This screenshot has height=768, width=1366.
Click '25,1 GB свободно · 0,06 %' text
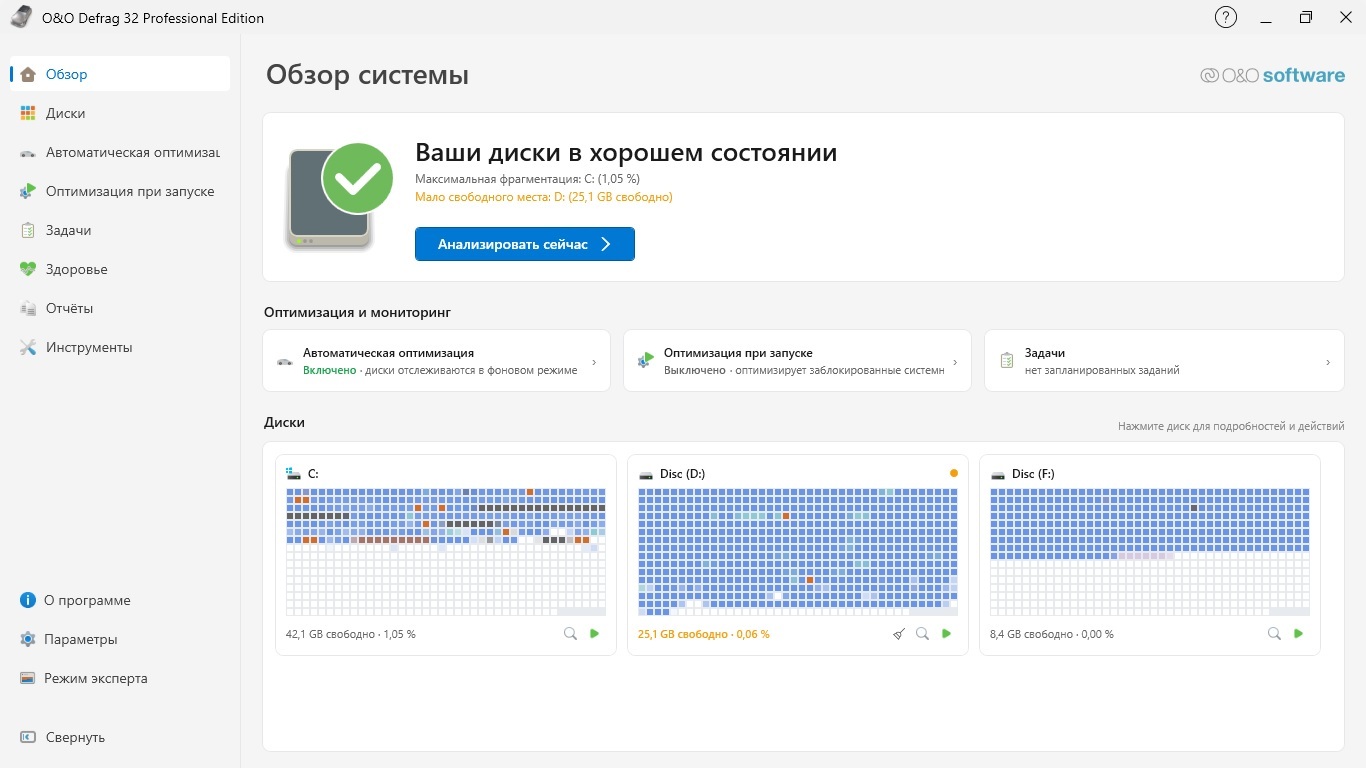(704, 634)
